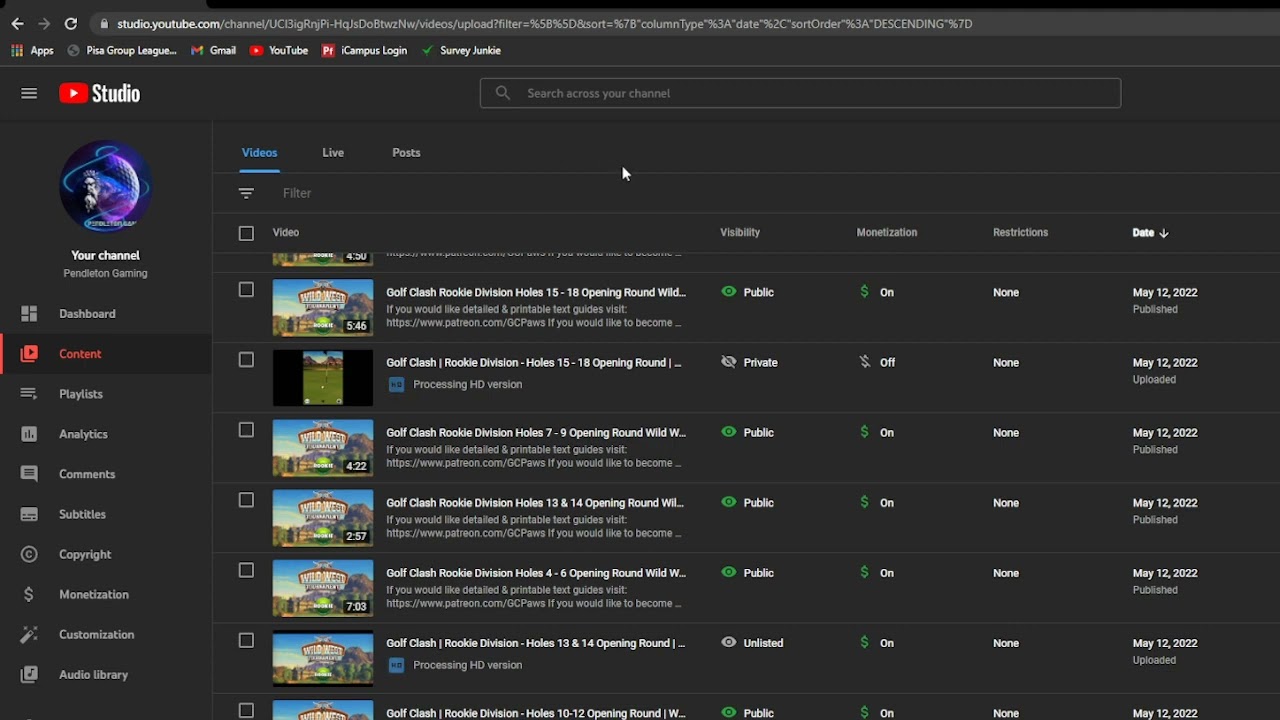Open the Copyright section
Screen dimensions: 1280x720
click(84, 554)
